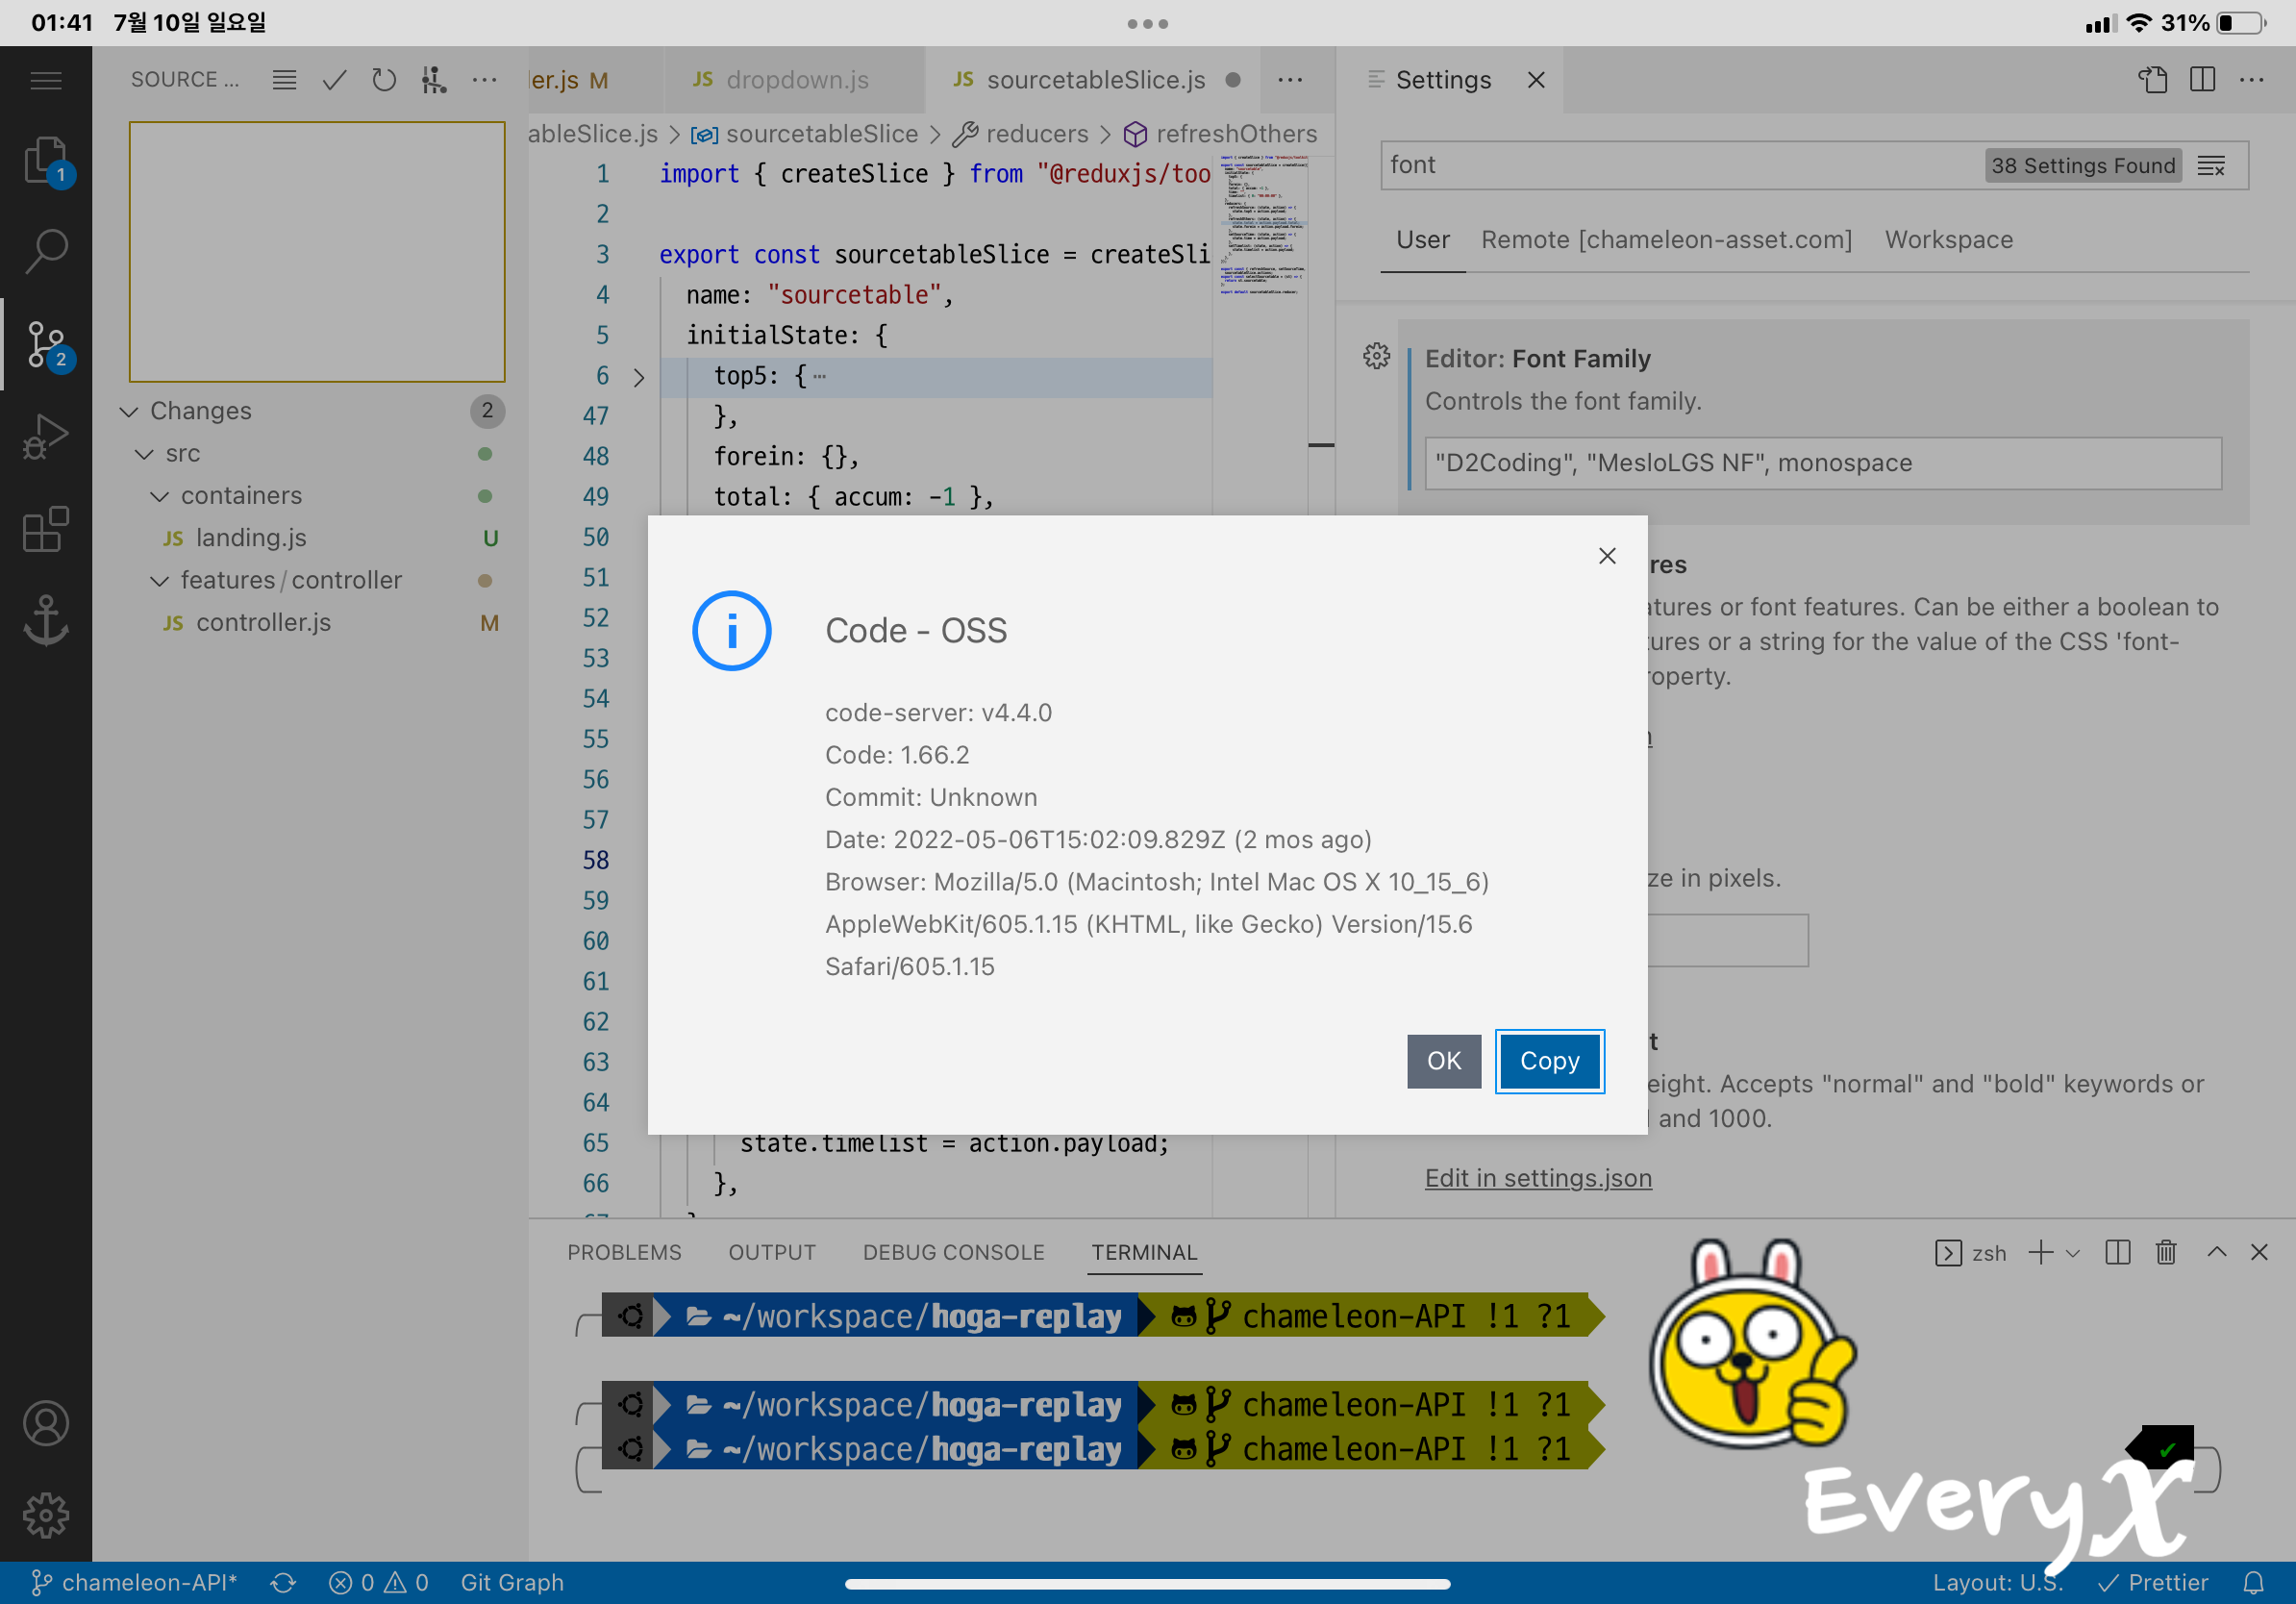This screenshot has width=2296, height=1604.
Task: Switch to the PROBLEMS panel tab
Action: tap(624, 1252)
